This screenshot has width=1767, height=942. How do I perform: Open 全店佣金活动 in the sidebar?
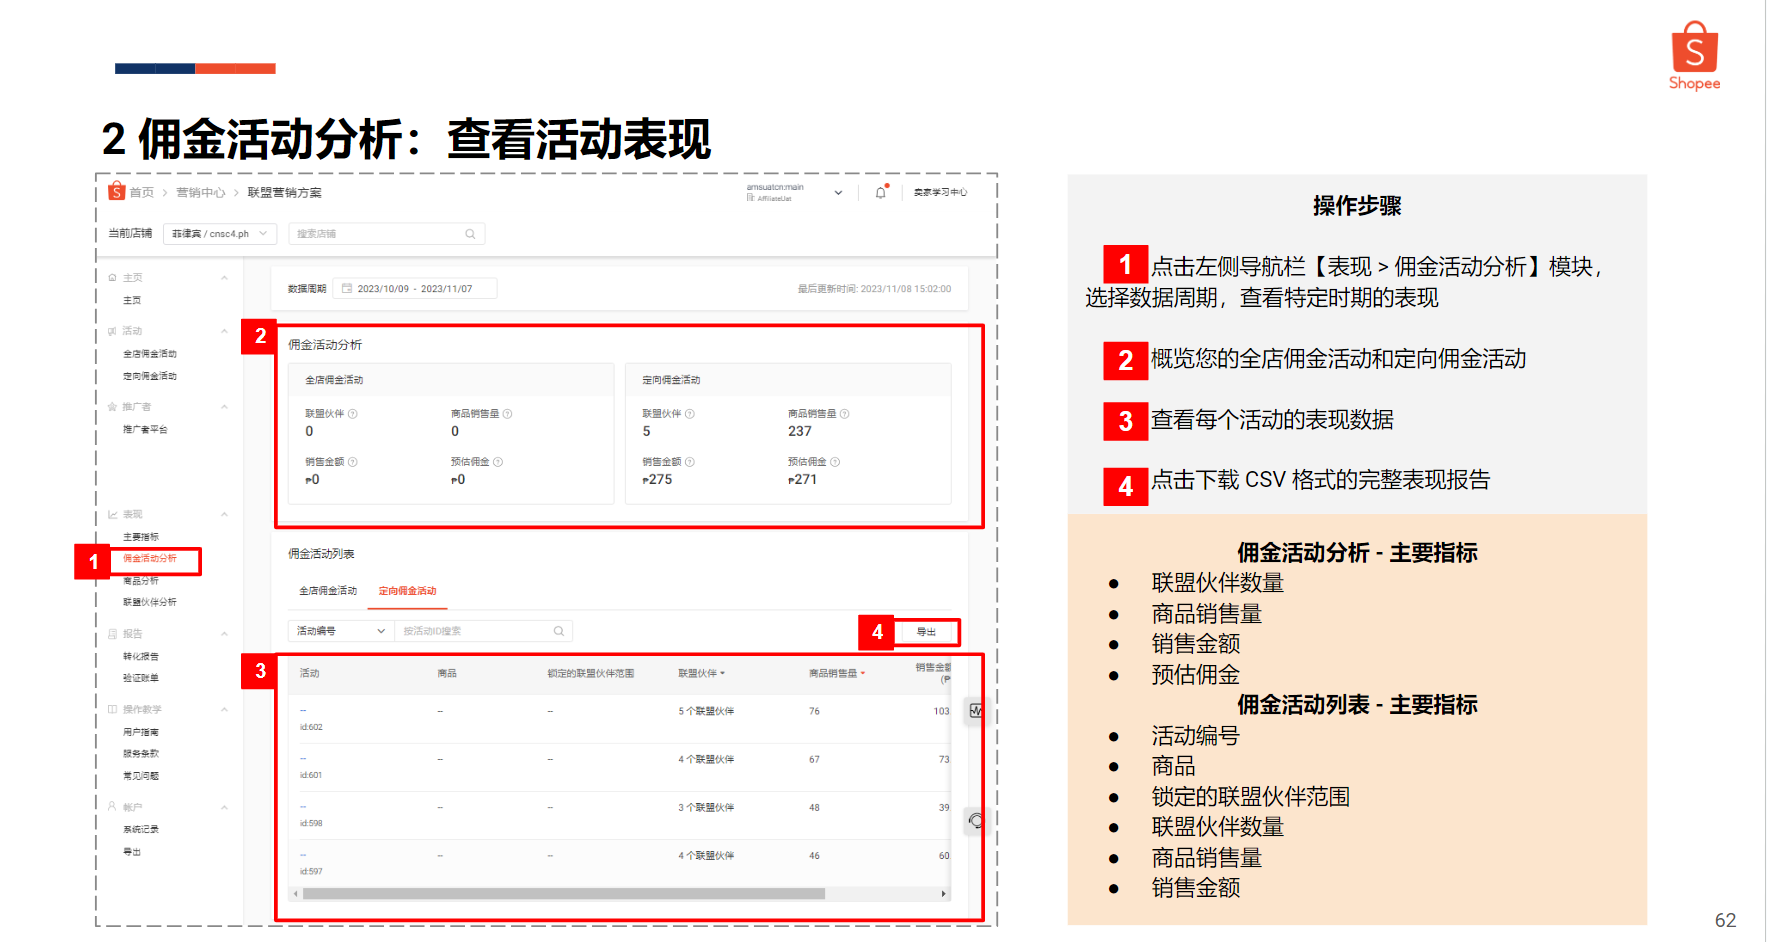pos(150,354)
